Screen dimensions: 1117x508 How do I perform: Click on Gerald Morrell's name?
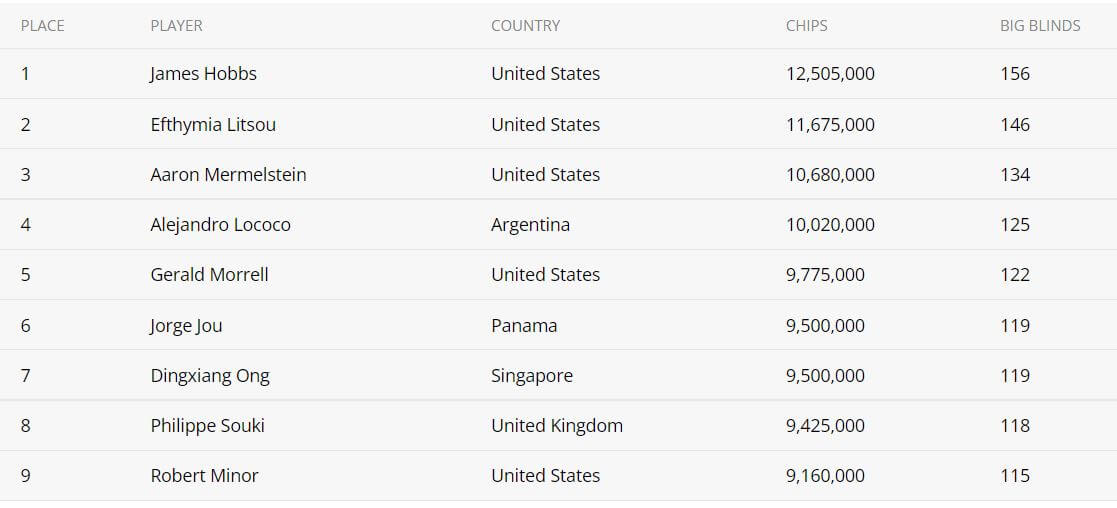point(209,274)
